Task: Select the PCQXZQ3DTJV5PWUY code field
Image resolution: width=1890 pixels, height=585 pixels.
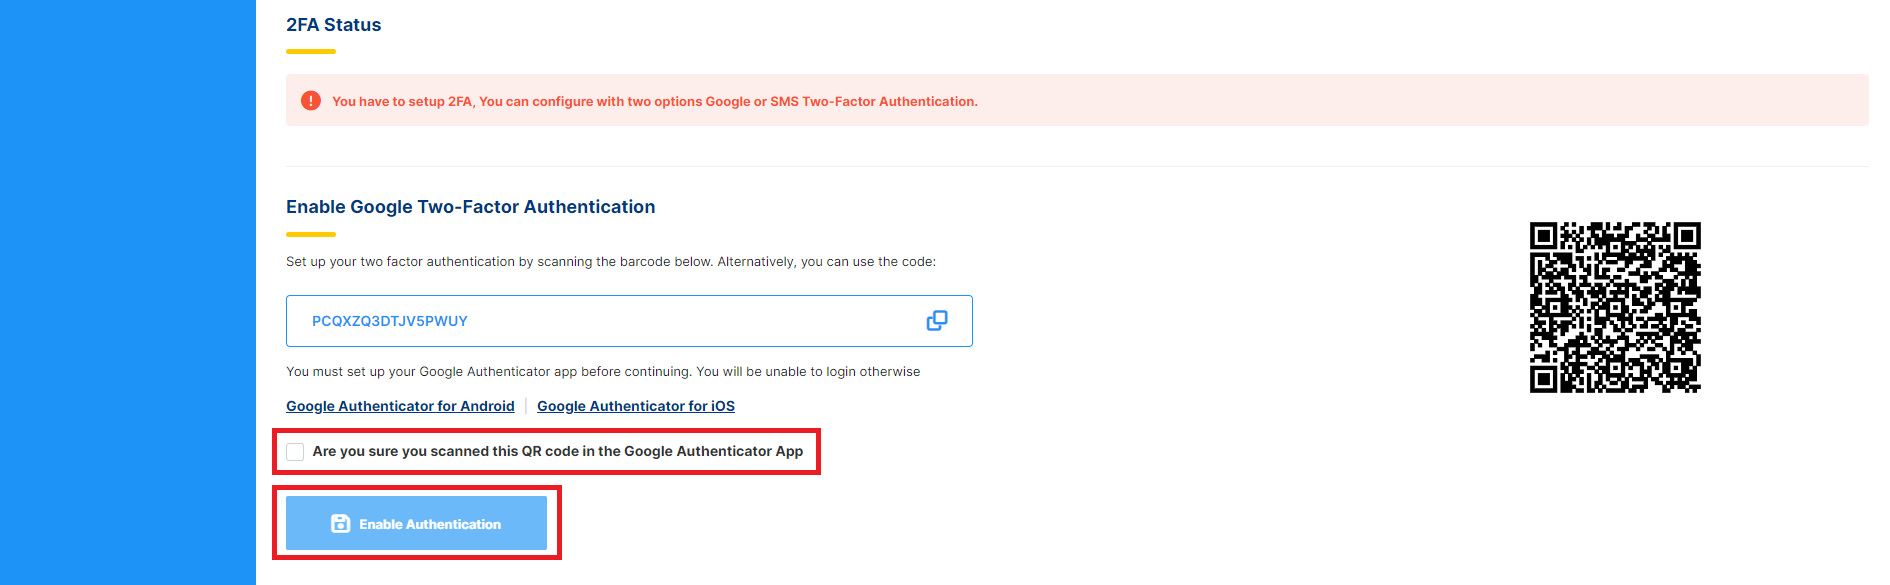Action: (629, 321)
